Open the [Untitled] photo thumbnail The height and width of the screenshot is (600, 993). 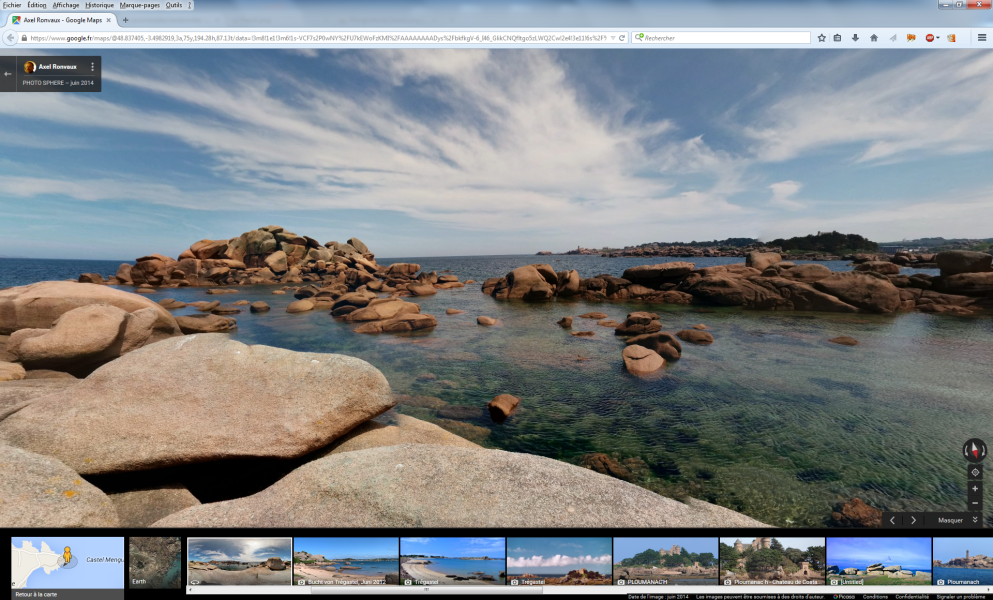tap(879, 561)
